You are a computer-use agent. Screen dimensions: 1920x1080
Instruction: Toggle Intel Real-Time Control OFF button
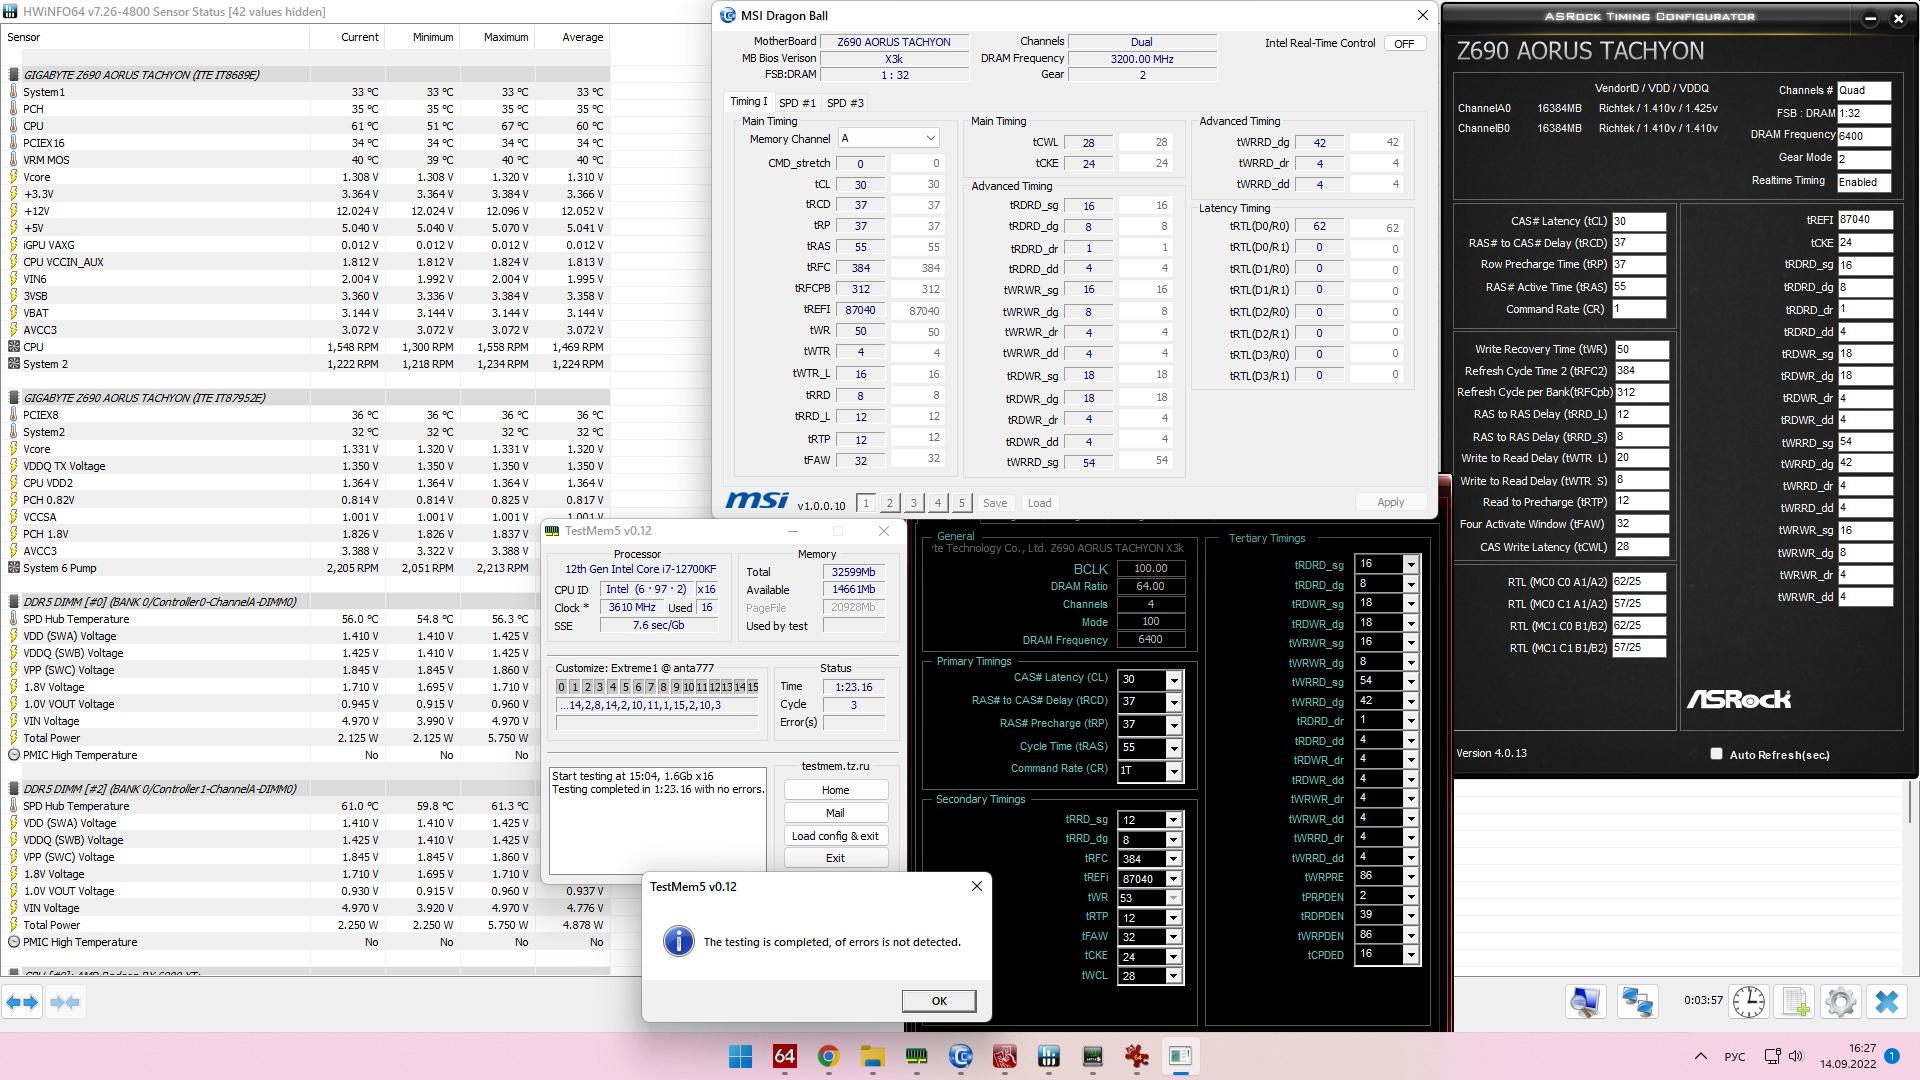[x=1404, y=44]
